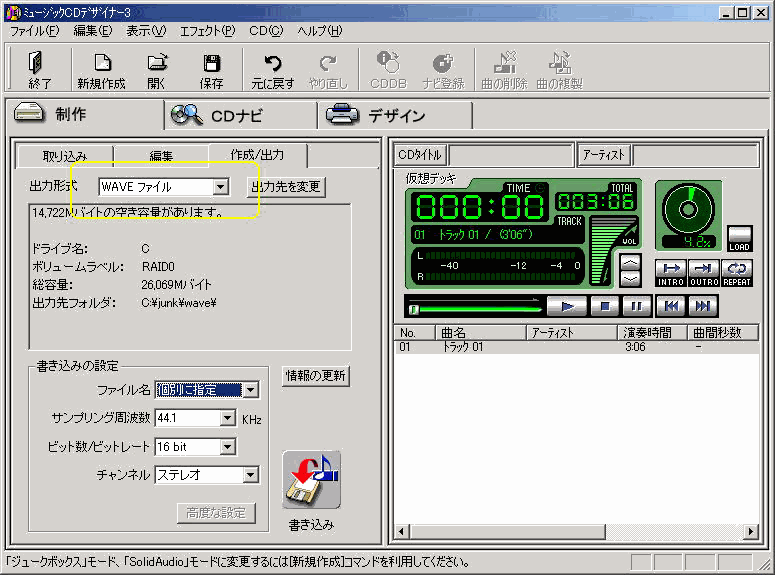Click the CDタイトル input field
The height and width of the screenshot is (575, 775).
[x=509, y=155]
